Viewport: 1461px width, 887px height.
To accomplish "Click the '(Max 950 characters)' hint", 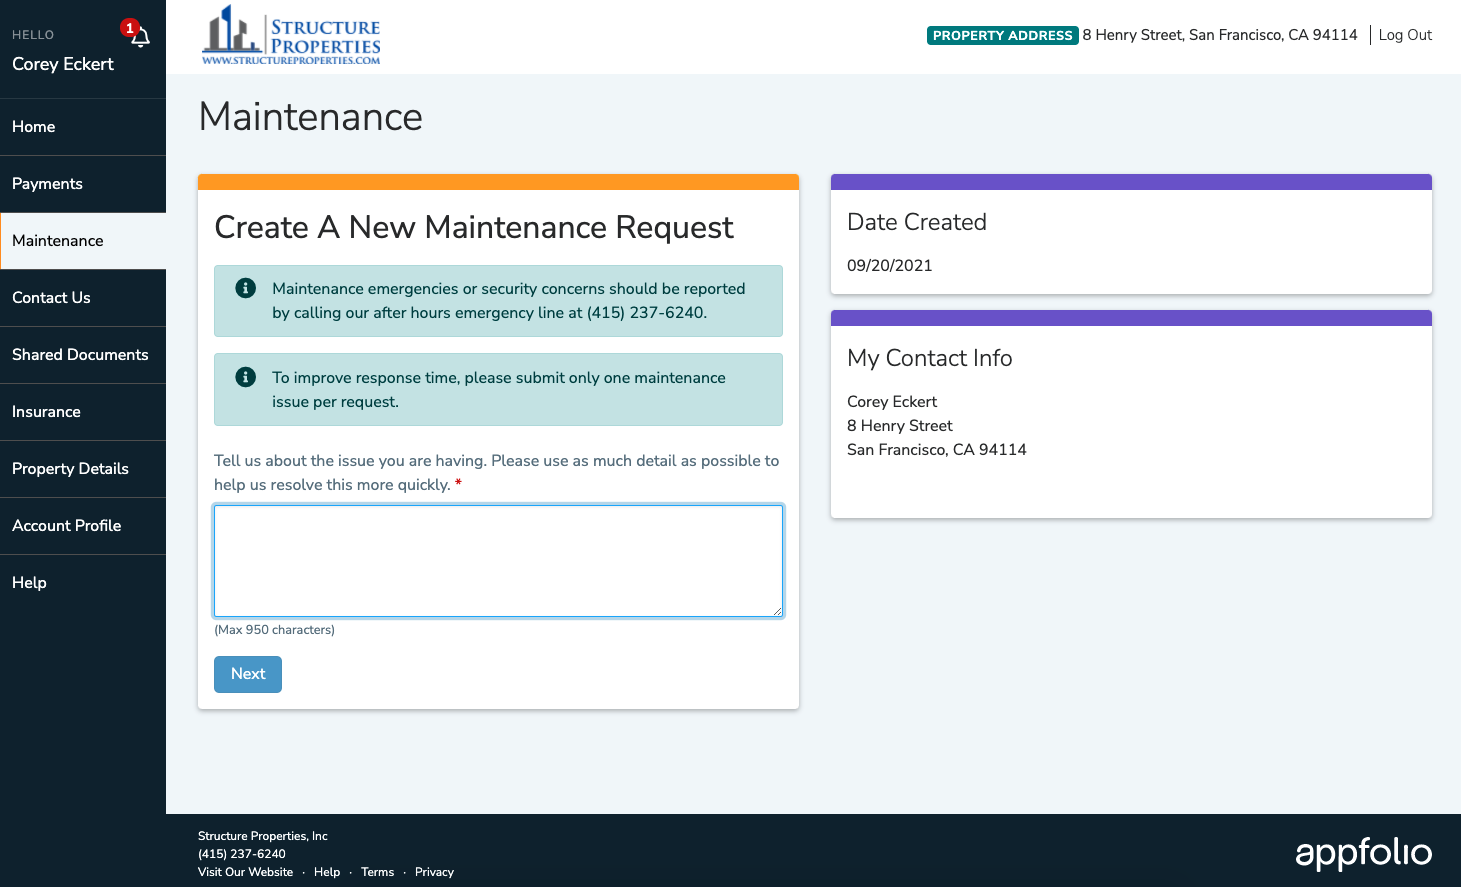I will click(x=274, y=630).
